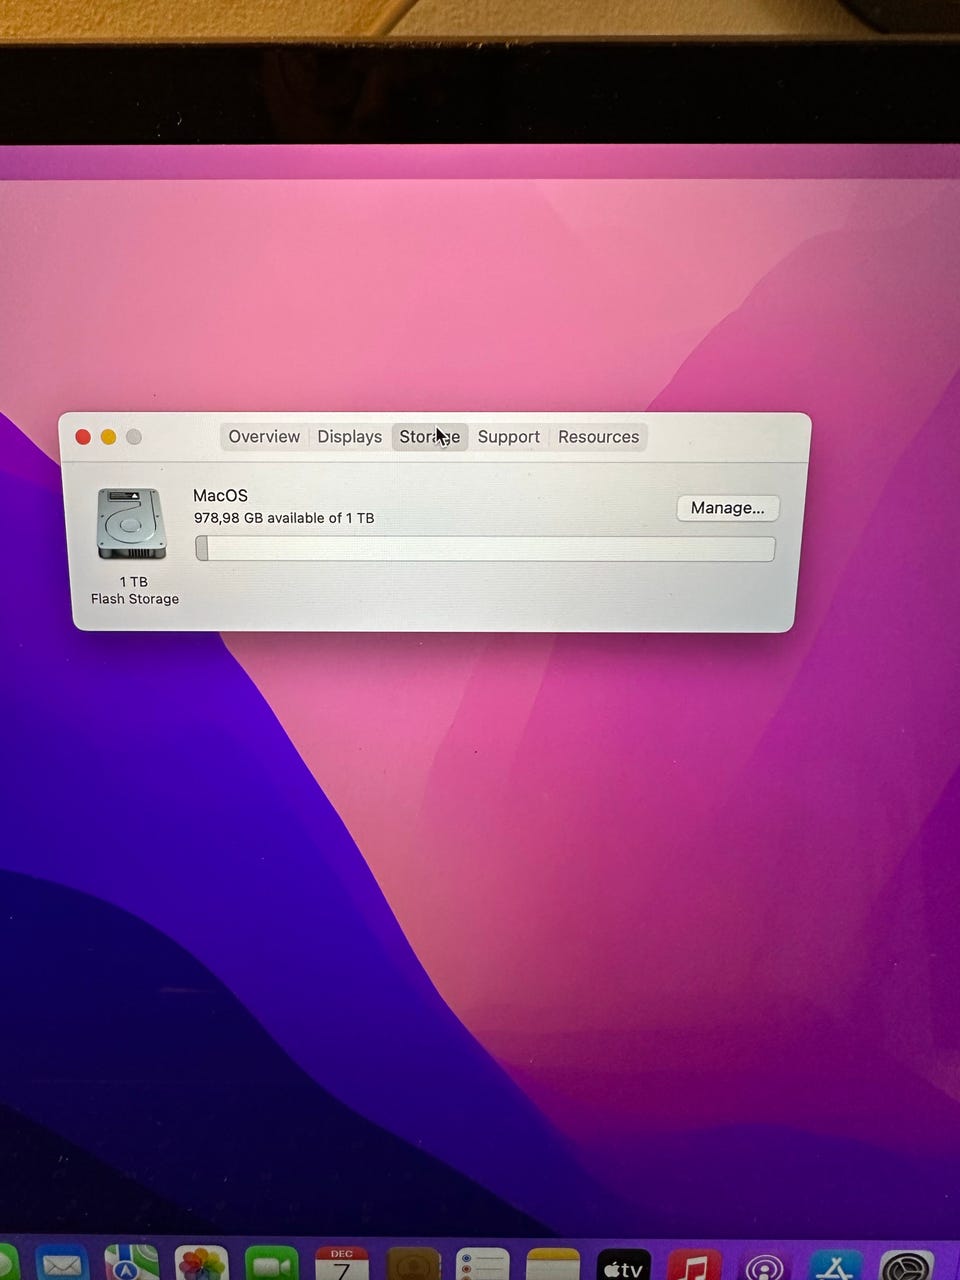Open the Contacts app in Dock
The width and height of the screenshot is (960, 1280).
(x=413, y=1263)
